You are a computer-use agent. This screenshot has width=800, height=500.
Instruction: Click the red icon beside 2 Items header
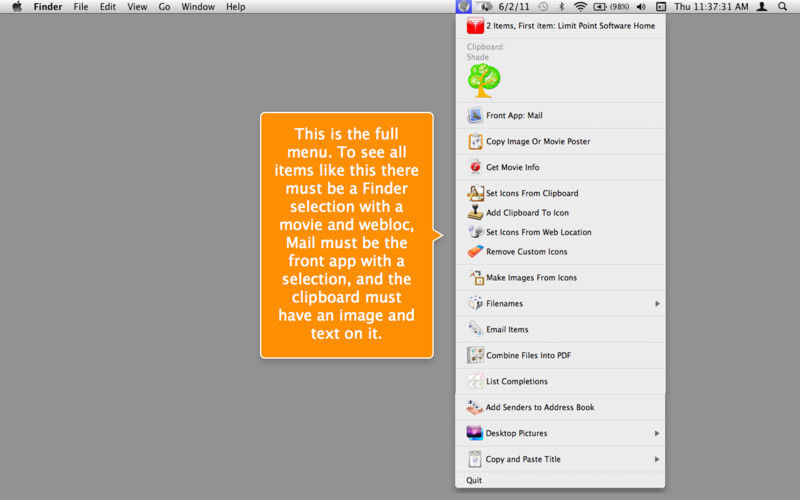(475, 26)
